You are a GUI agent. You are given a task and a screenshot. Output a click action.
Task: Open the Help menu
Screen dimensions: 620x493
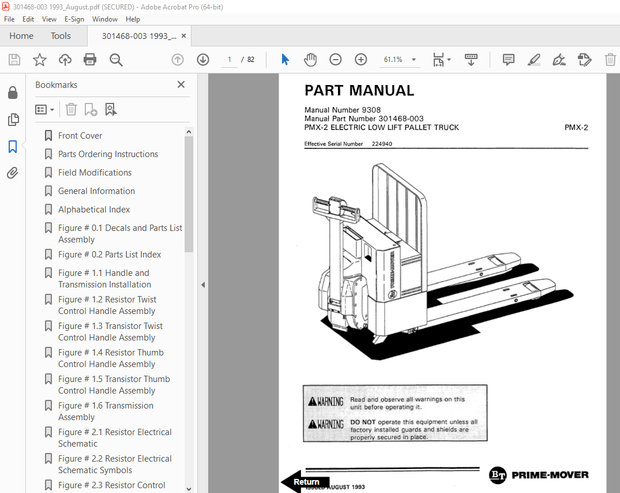[133, 19]
